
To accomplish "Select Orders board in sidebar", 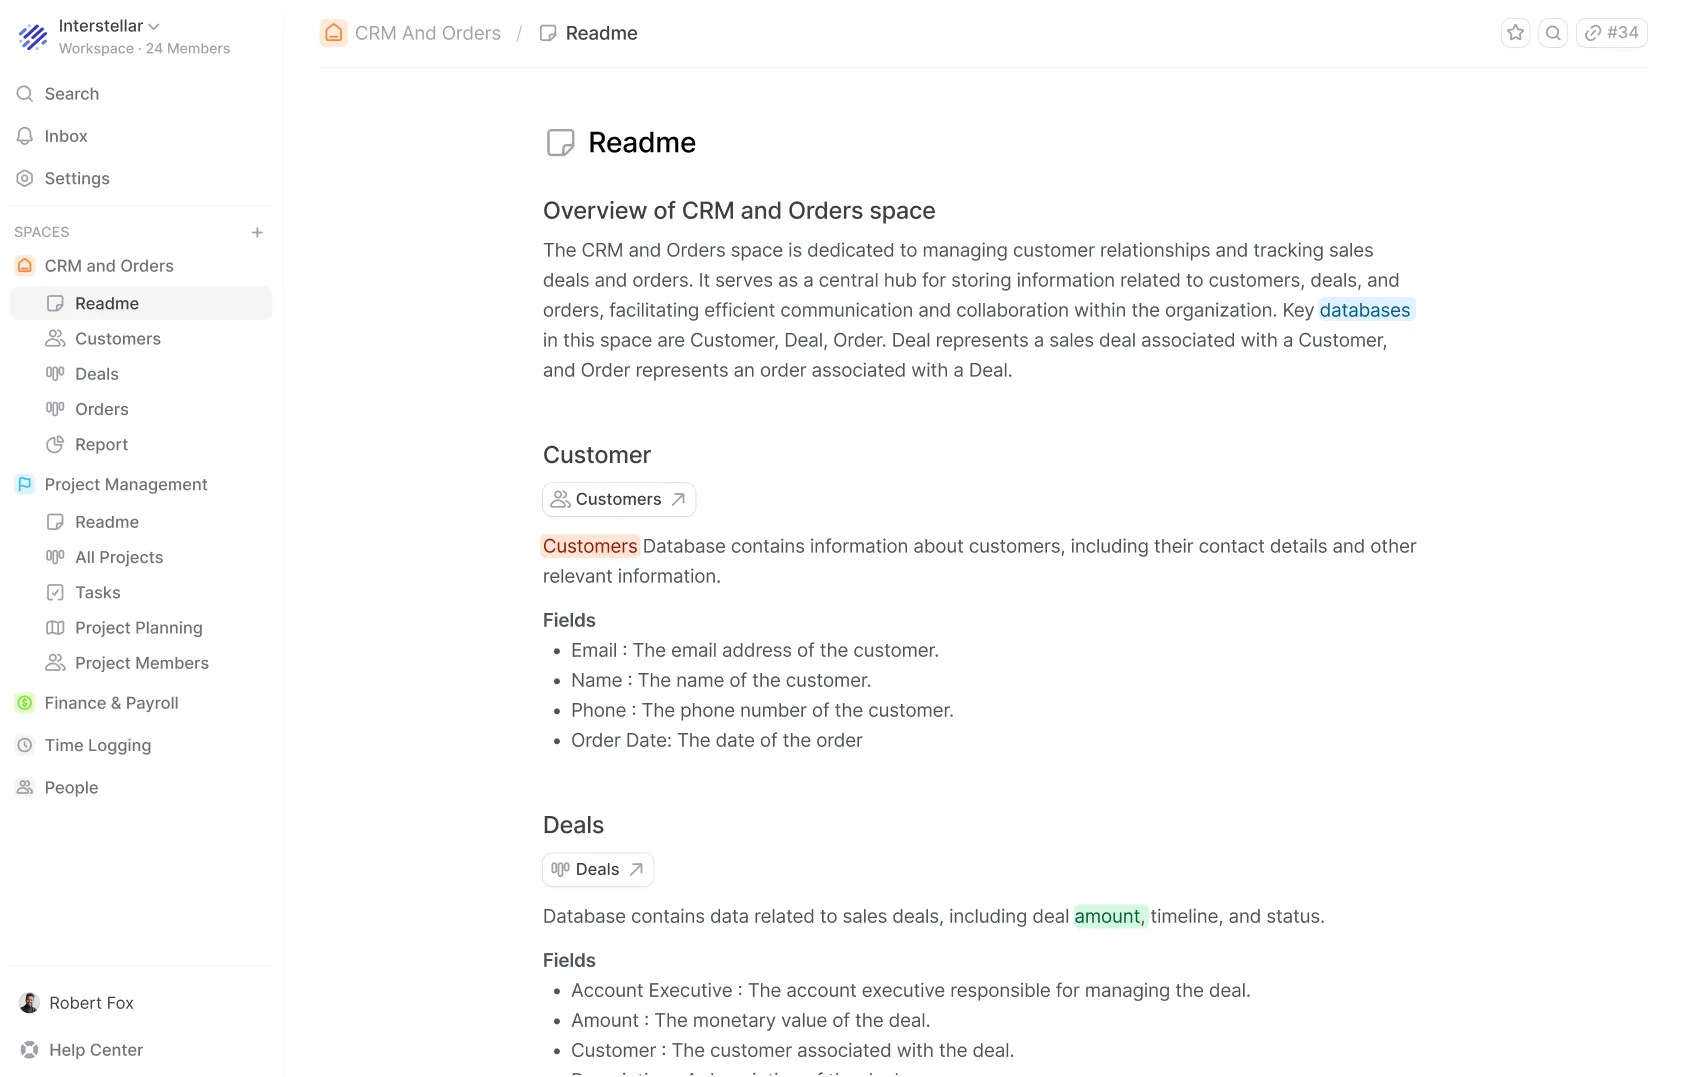I will pos(101,409).
